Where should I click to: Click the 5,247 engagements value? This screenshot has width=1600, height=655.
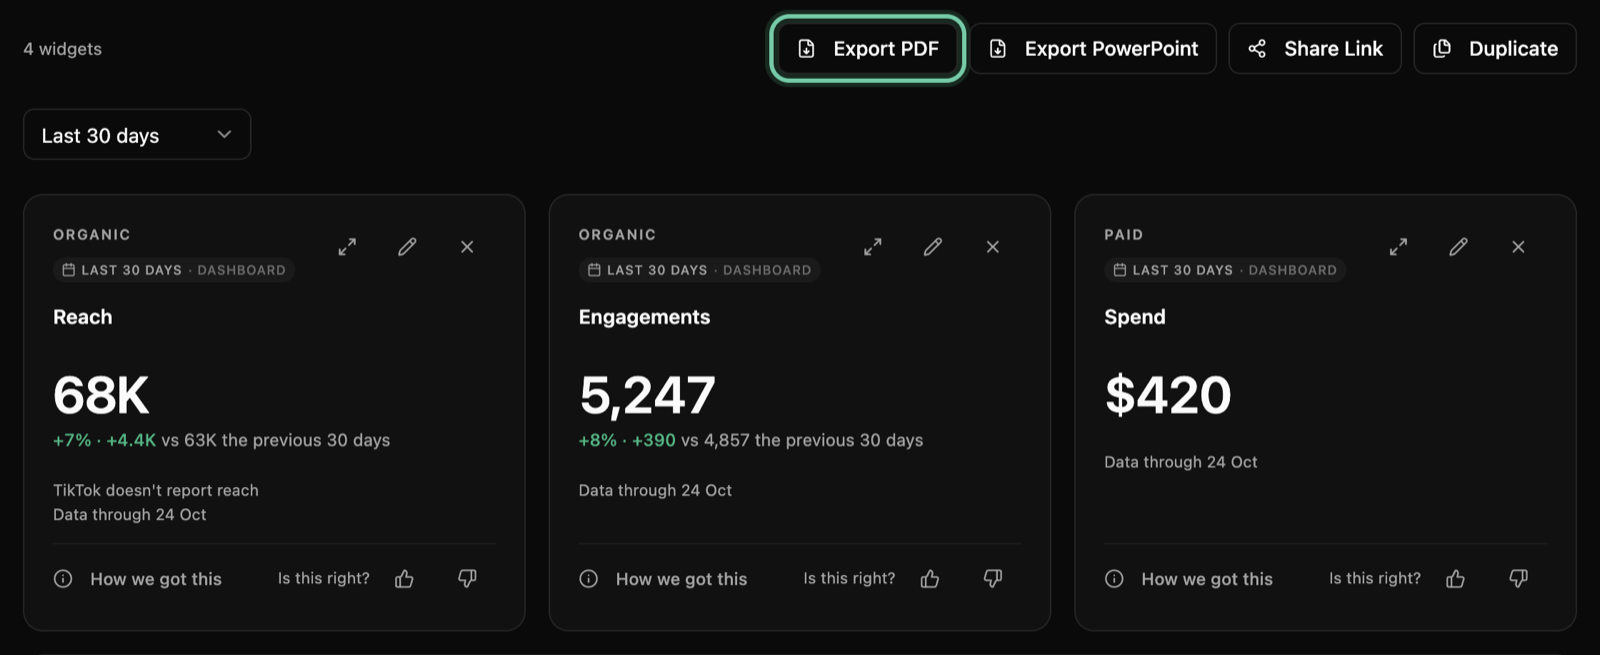click(x=647, y=395)
